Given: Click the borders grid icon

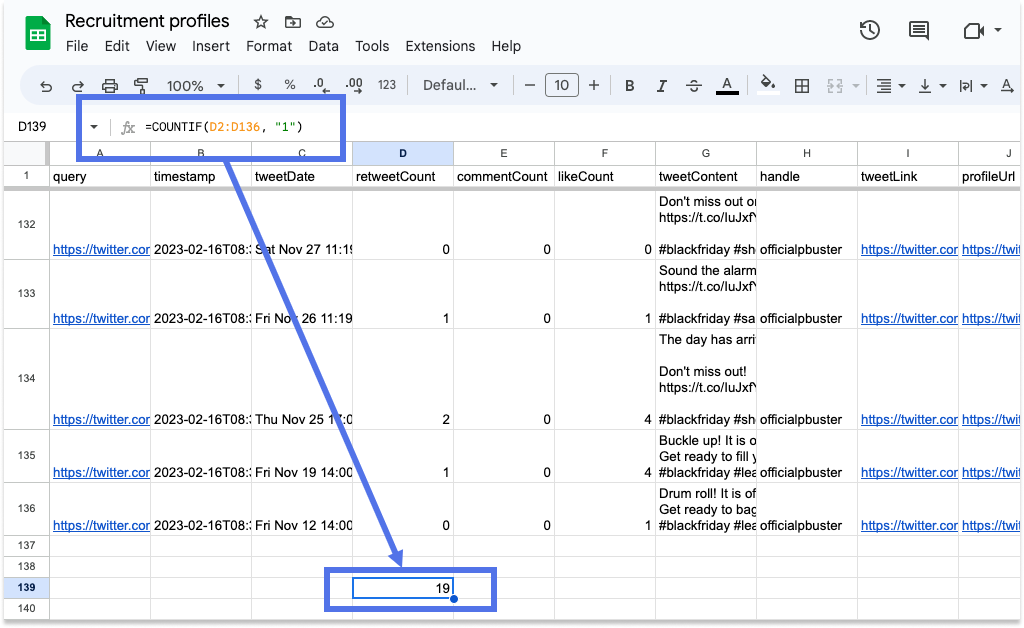Looking at the screenshot, I should (x=801, y=86).
